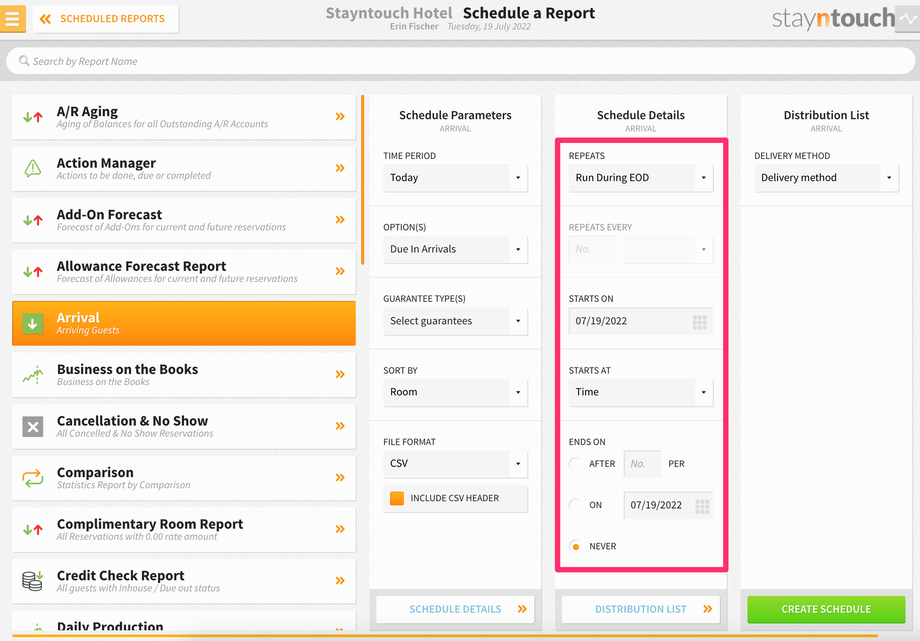Viewport: 920px width, 641px height.
Task: Select the Allowance Forecast Report
Action: pyautogui.click(x=184, y=272)
